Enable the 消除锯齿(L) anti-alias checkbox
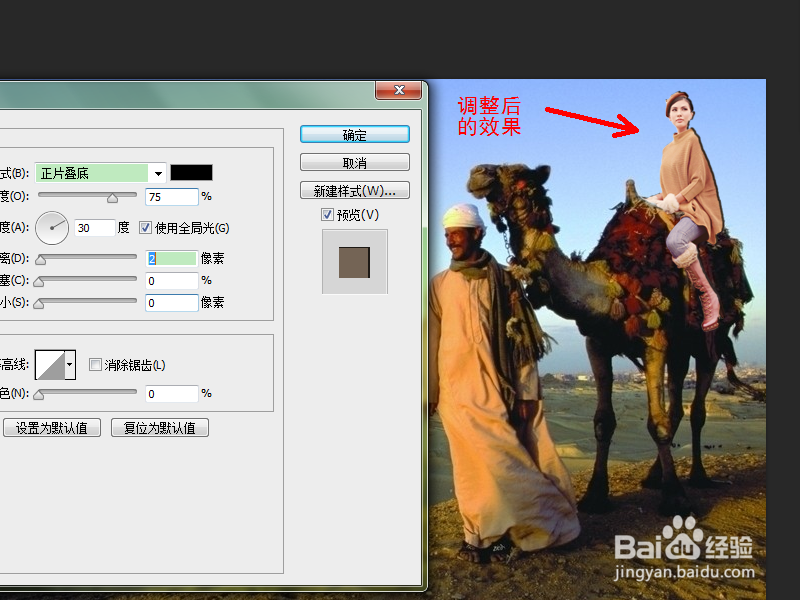 95,364
